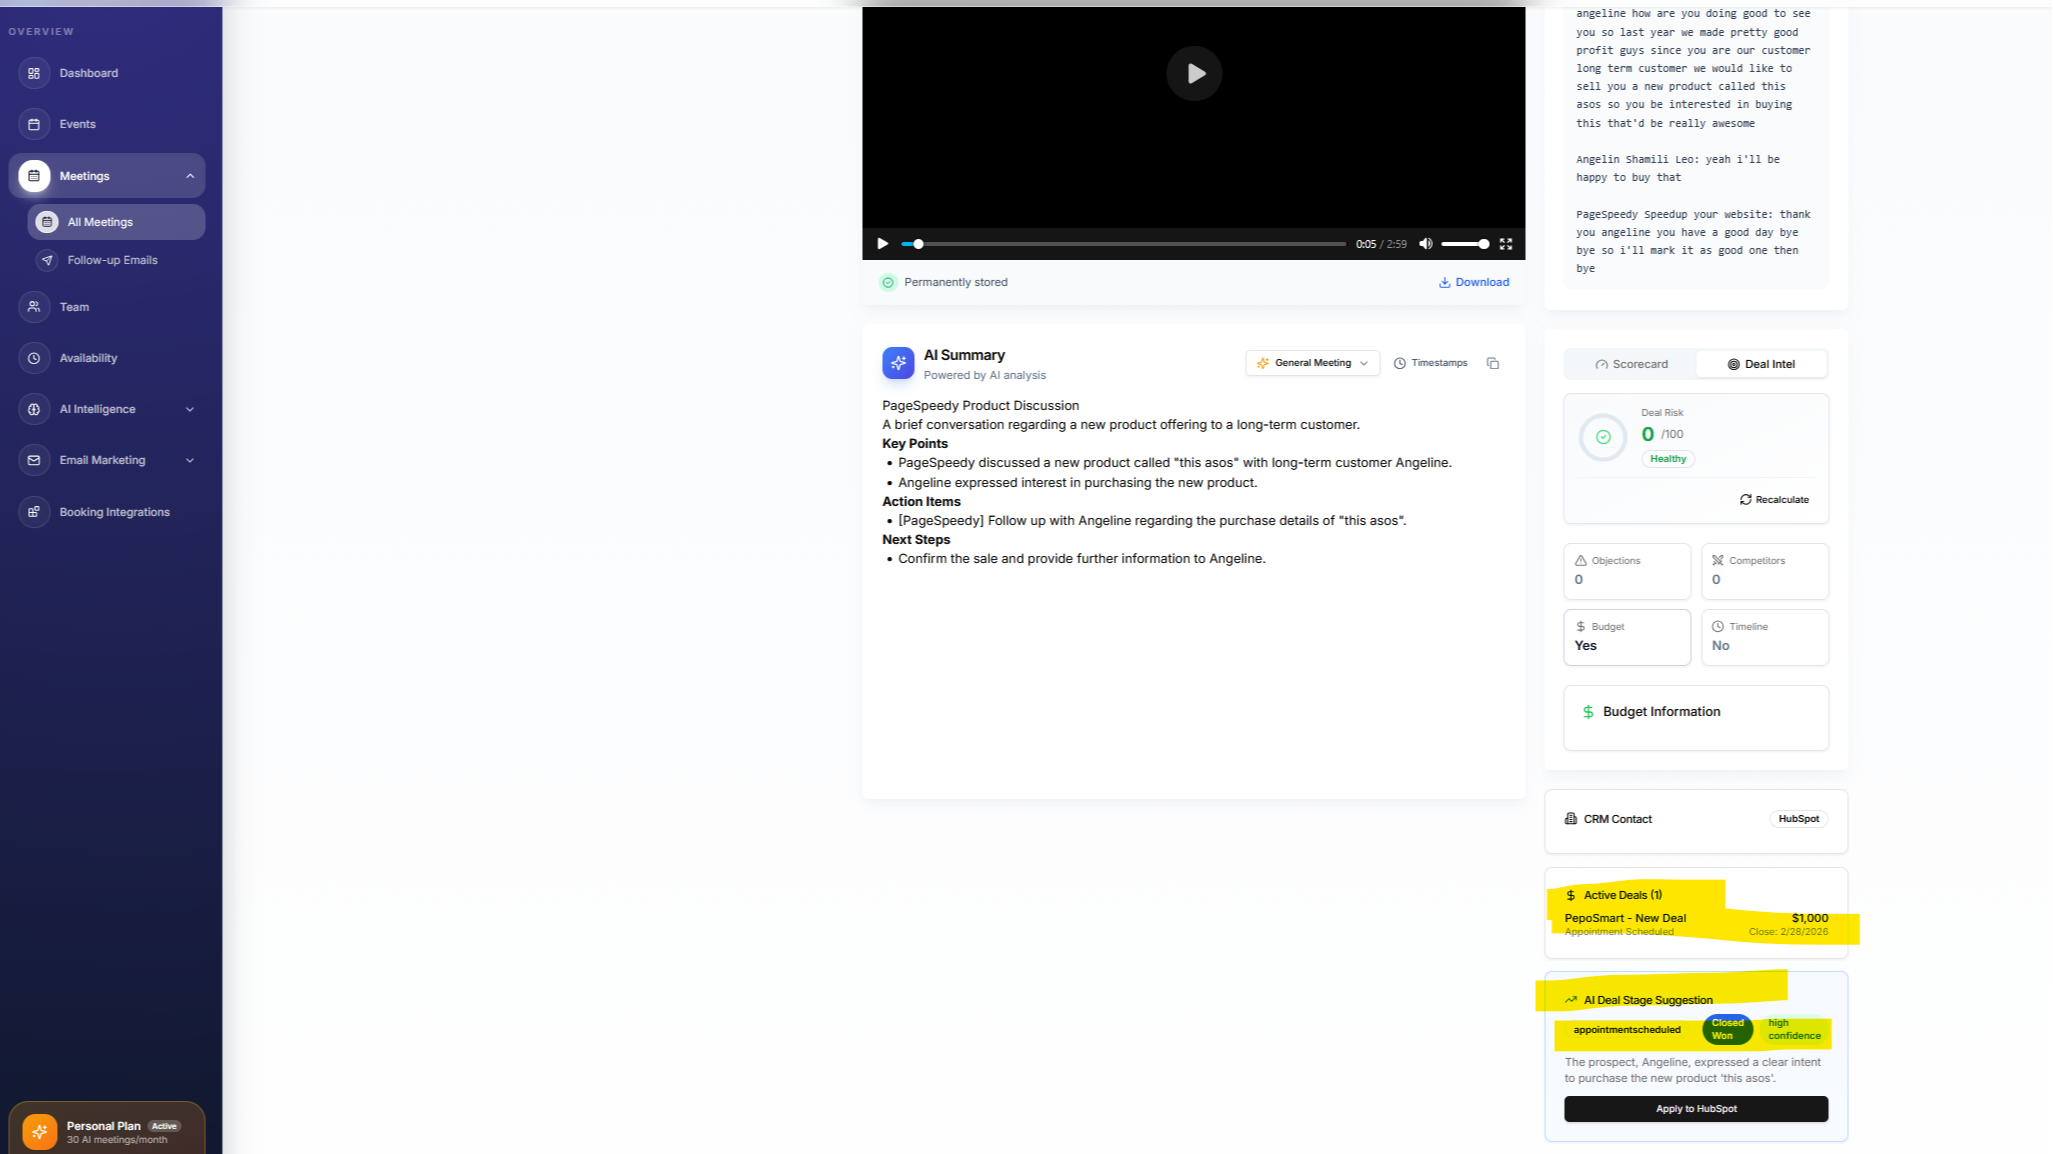Click the Dashboard sidebar icon
Screen dimensions: 2053x1154
pyautogui.click(x=34, y=73)
